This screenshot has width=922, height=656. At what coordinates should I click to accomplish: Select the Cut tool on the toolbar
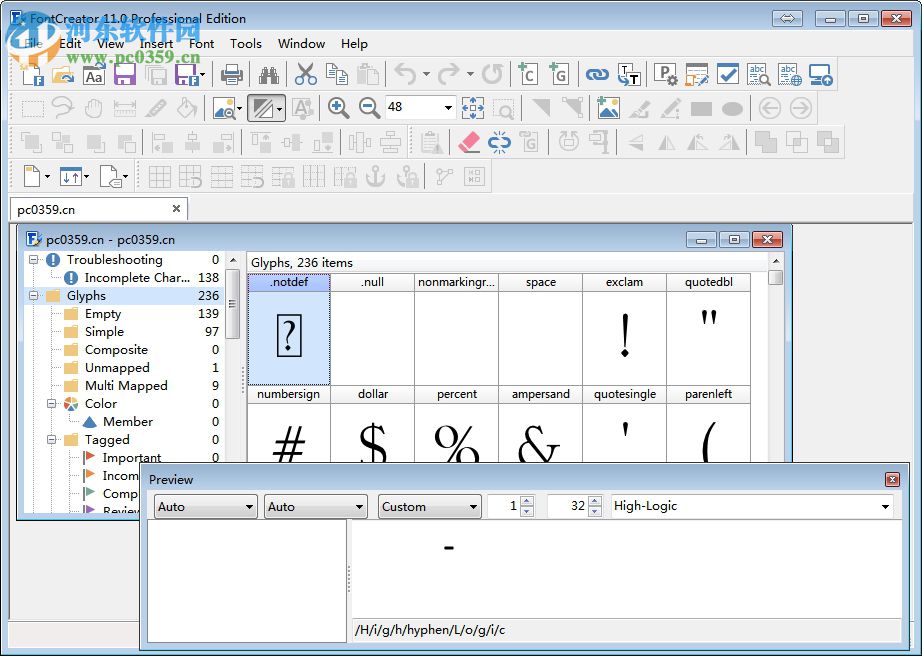click(306, 76)
